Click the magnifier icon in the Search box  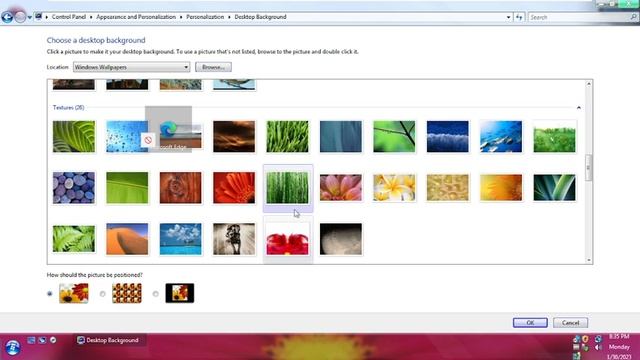[x=633, y=17]
